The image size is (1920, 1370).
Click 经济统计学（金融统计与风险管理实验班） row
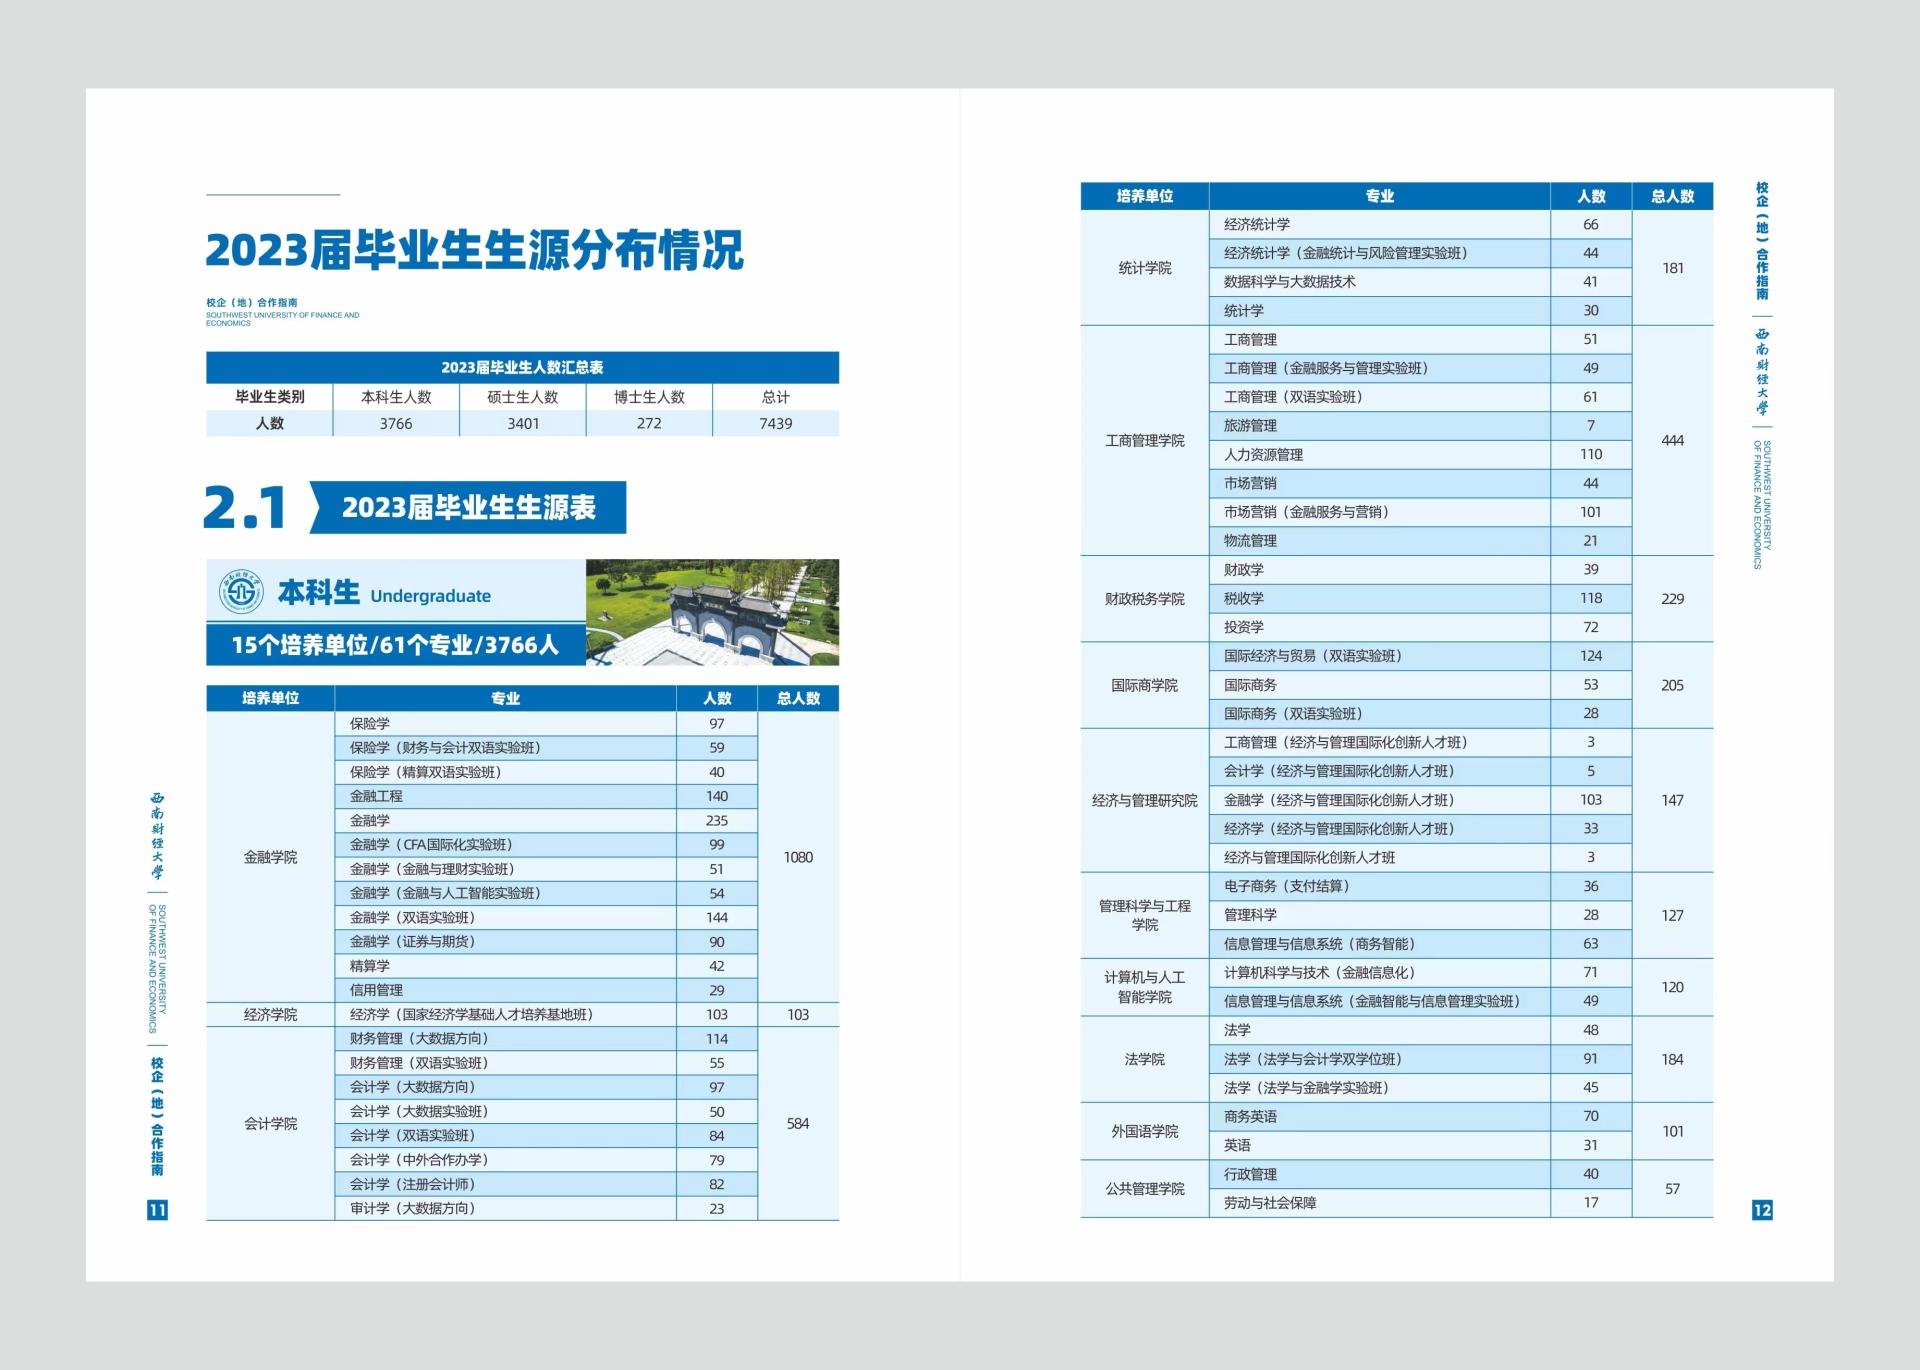click(x=1421, y=253)
